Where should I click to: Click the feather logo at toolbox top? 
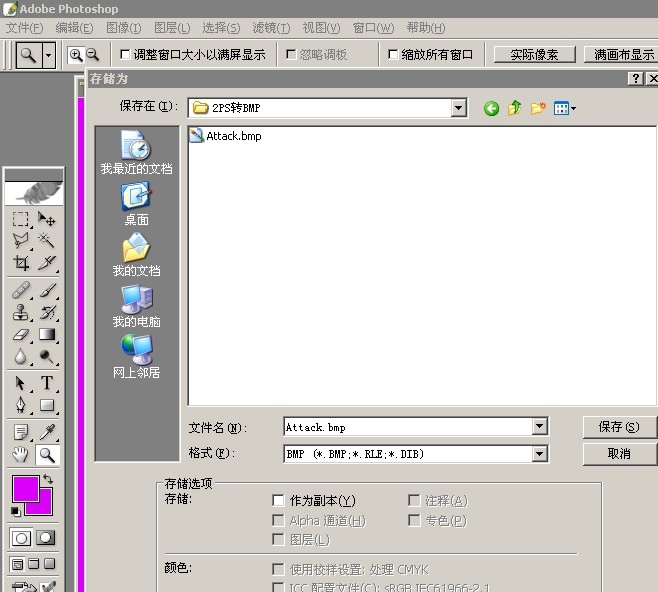pos(34,193)
